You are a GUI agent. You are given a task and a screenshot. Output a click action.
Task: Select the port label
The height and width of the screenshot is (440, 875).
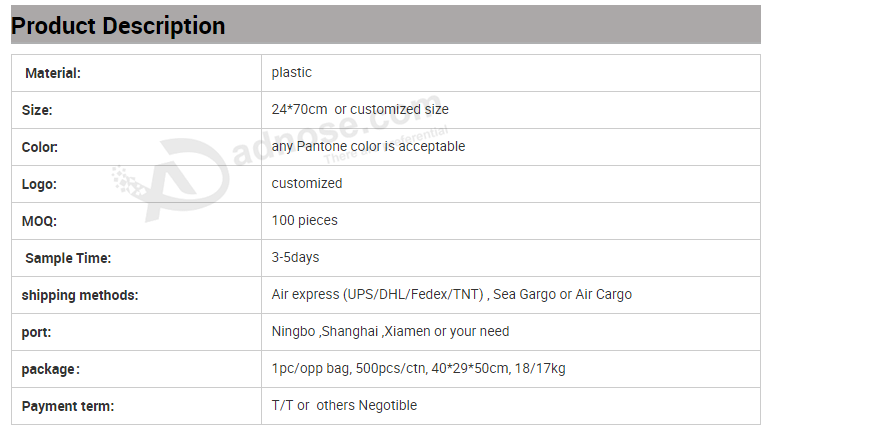[36, 332]
